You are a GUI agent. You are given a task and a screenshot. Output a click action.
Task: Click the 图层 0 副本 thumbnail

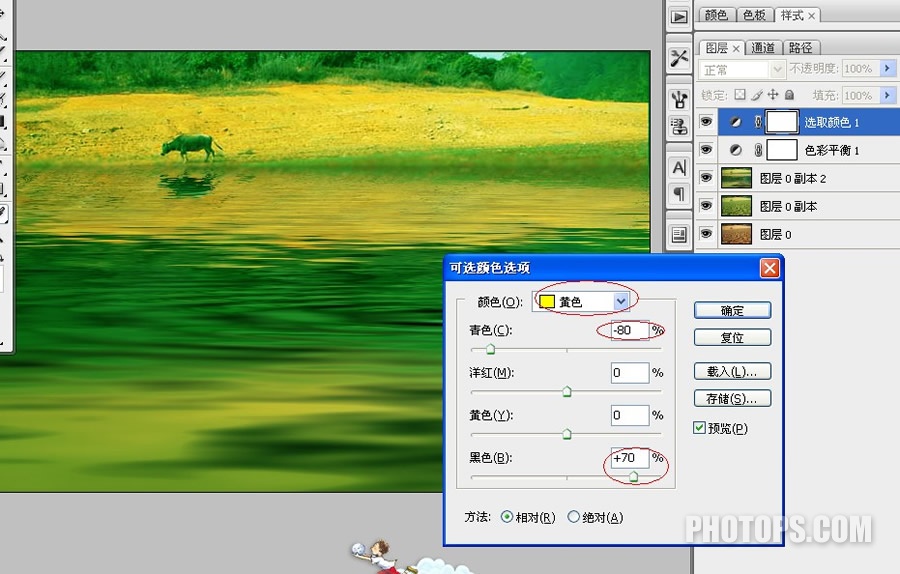[x=736, y=205]
